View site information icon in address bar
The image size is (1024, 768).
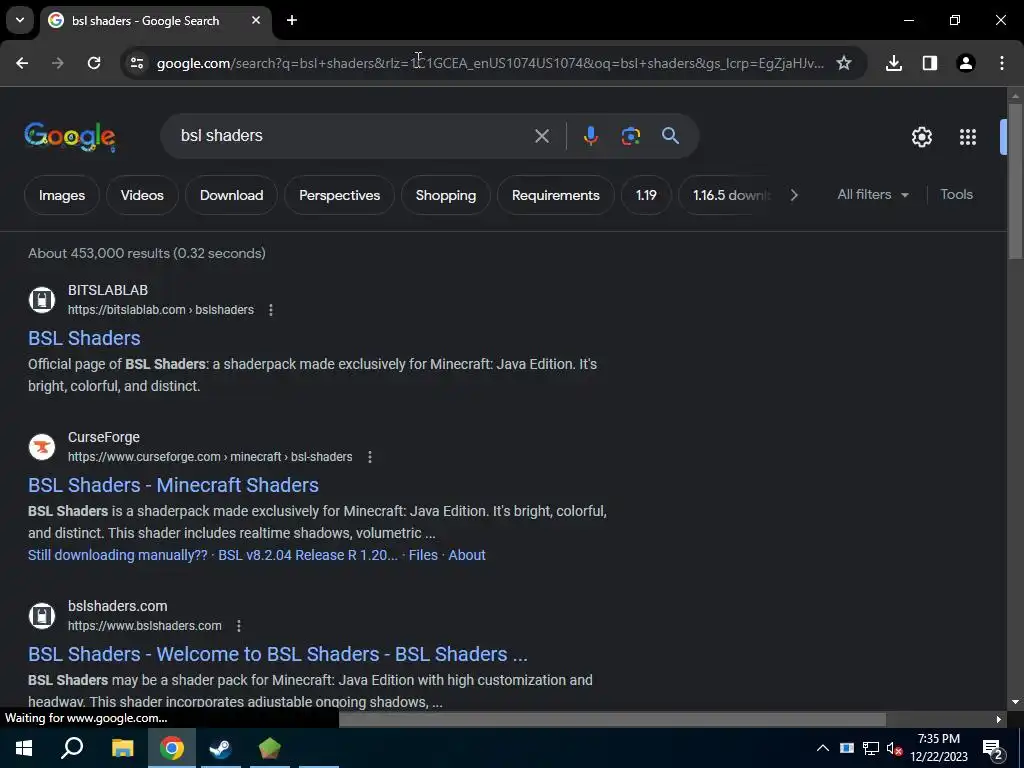coord(136,63)
